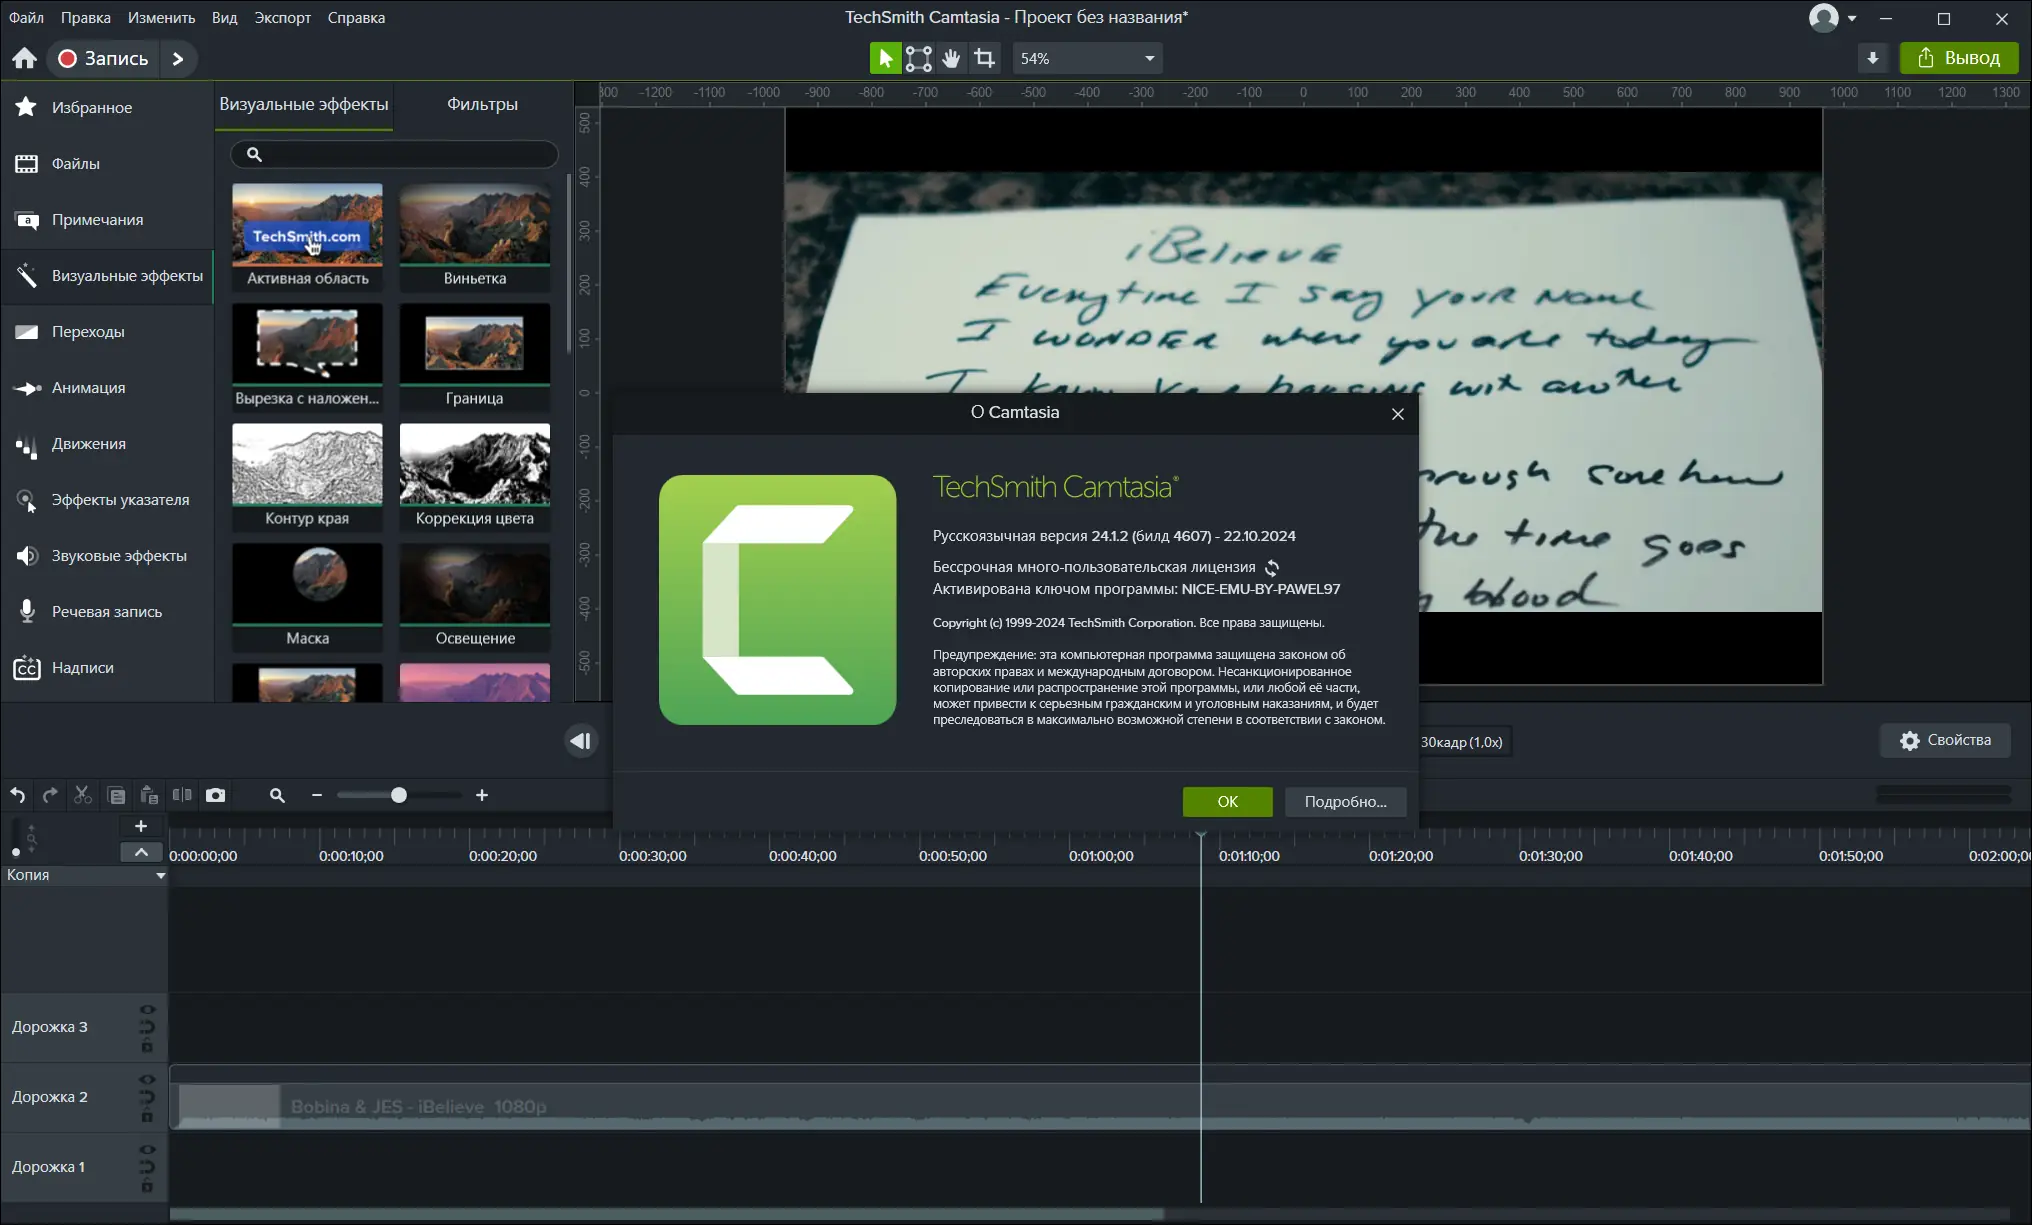Open the Экспорт menu
The image size is (2032, 1225).
[282, 17]
